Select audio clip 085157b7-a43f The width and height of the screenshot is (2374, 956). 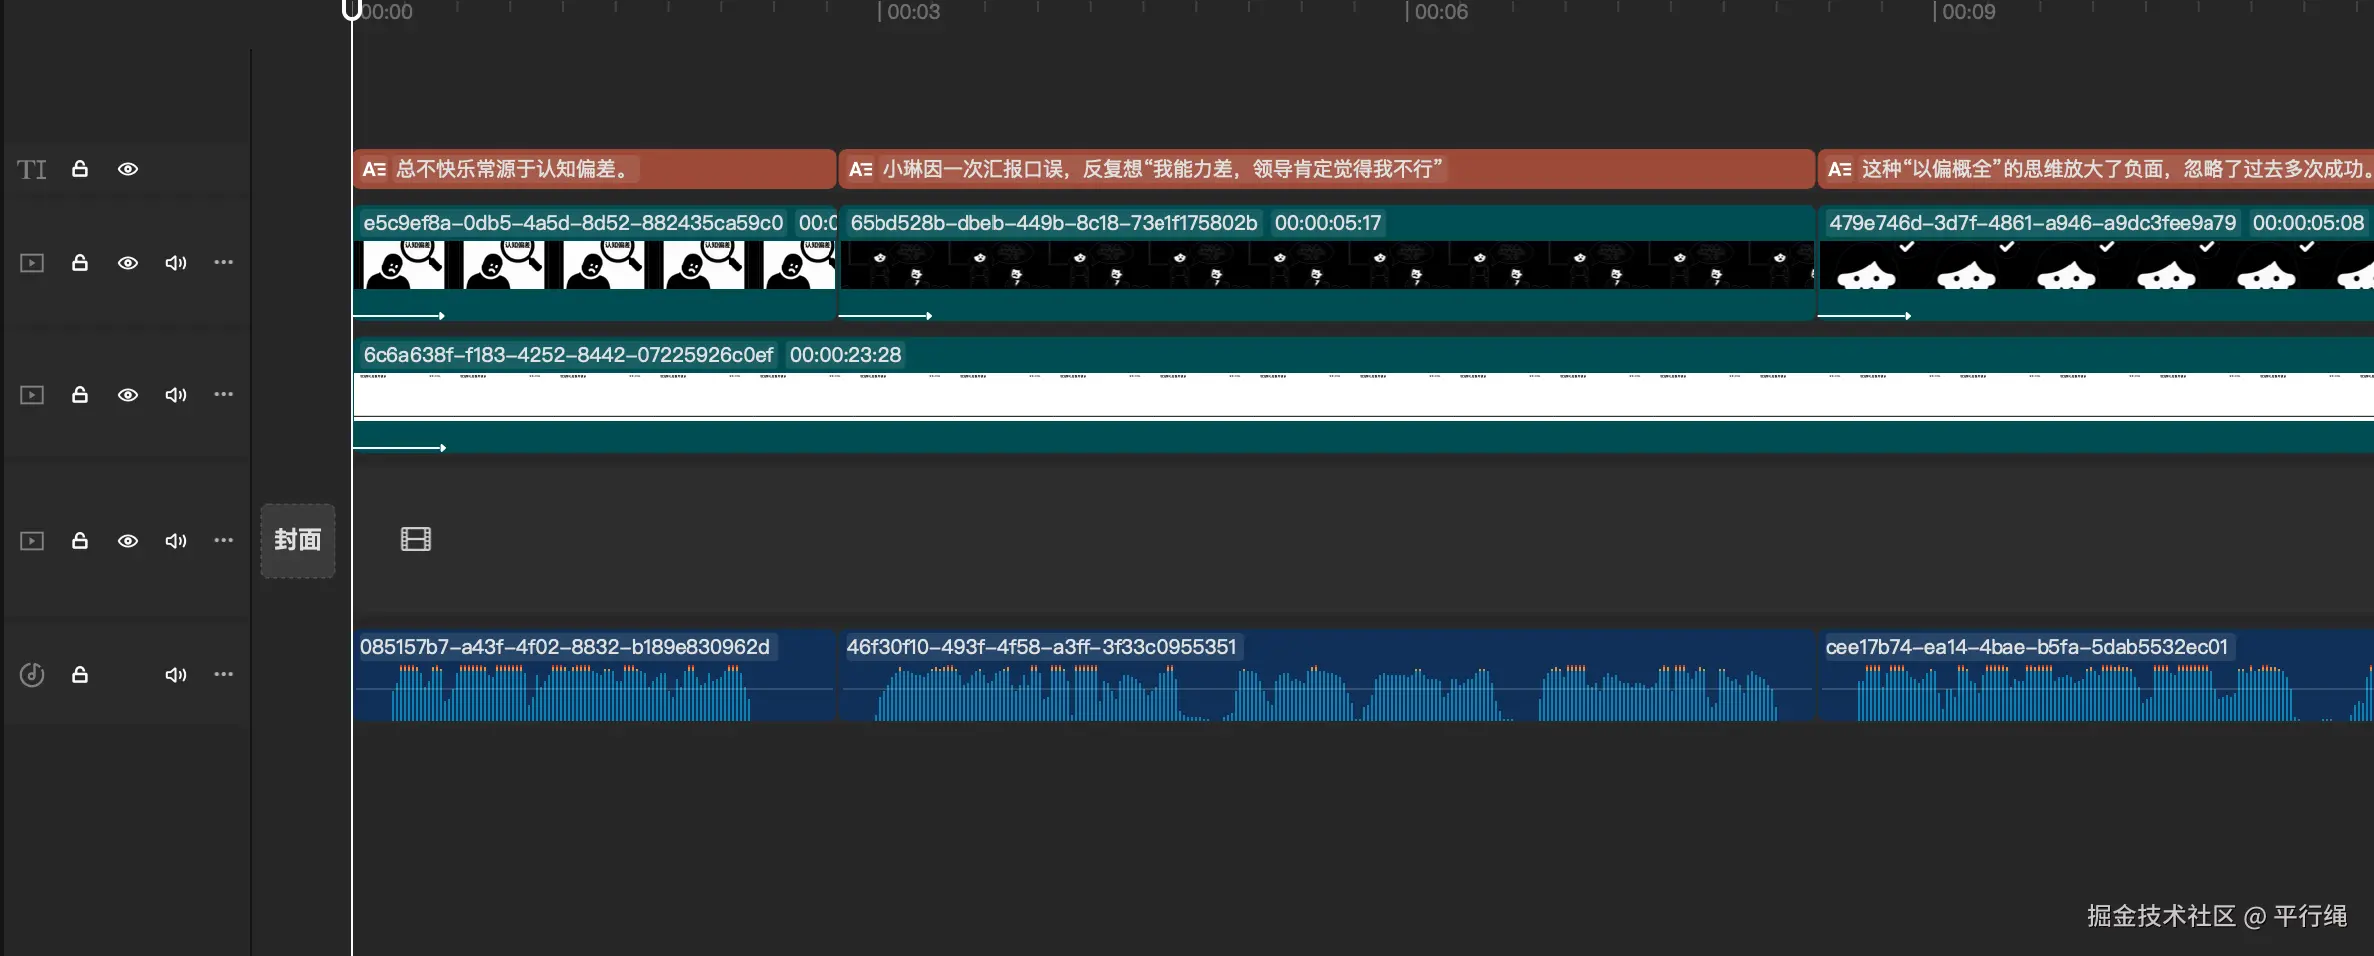point(594,675)
